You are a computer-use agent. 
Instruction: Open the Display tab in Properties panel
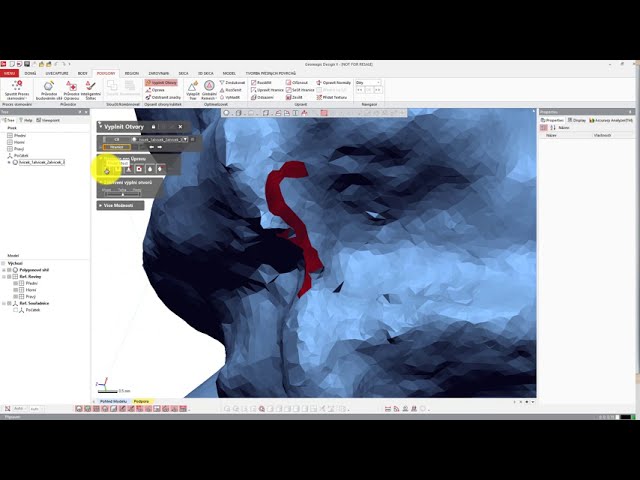[x=579, y=119]
